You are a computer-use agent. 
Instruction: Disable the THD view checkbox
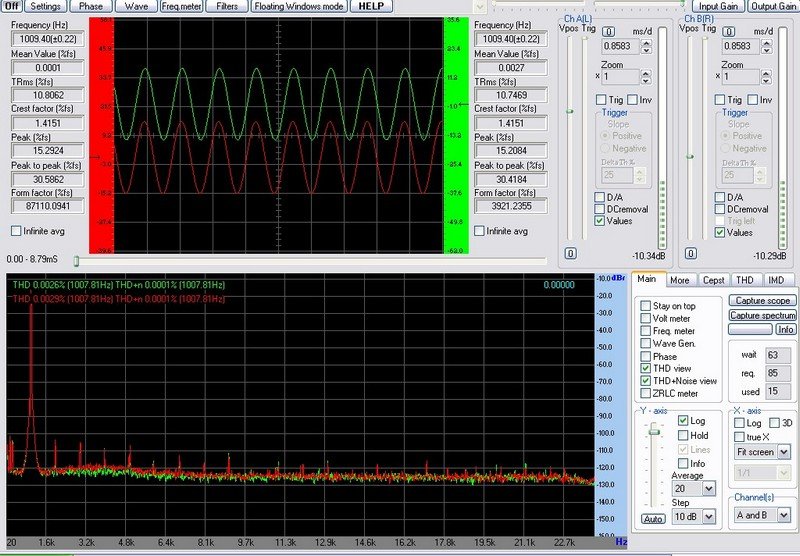tap(646, 368)
